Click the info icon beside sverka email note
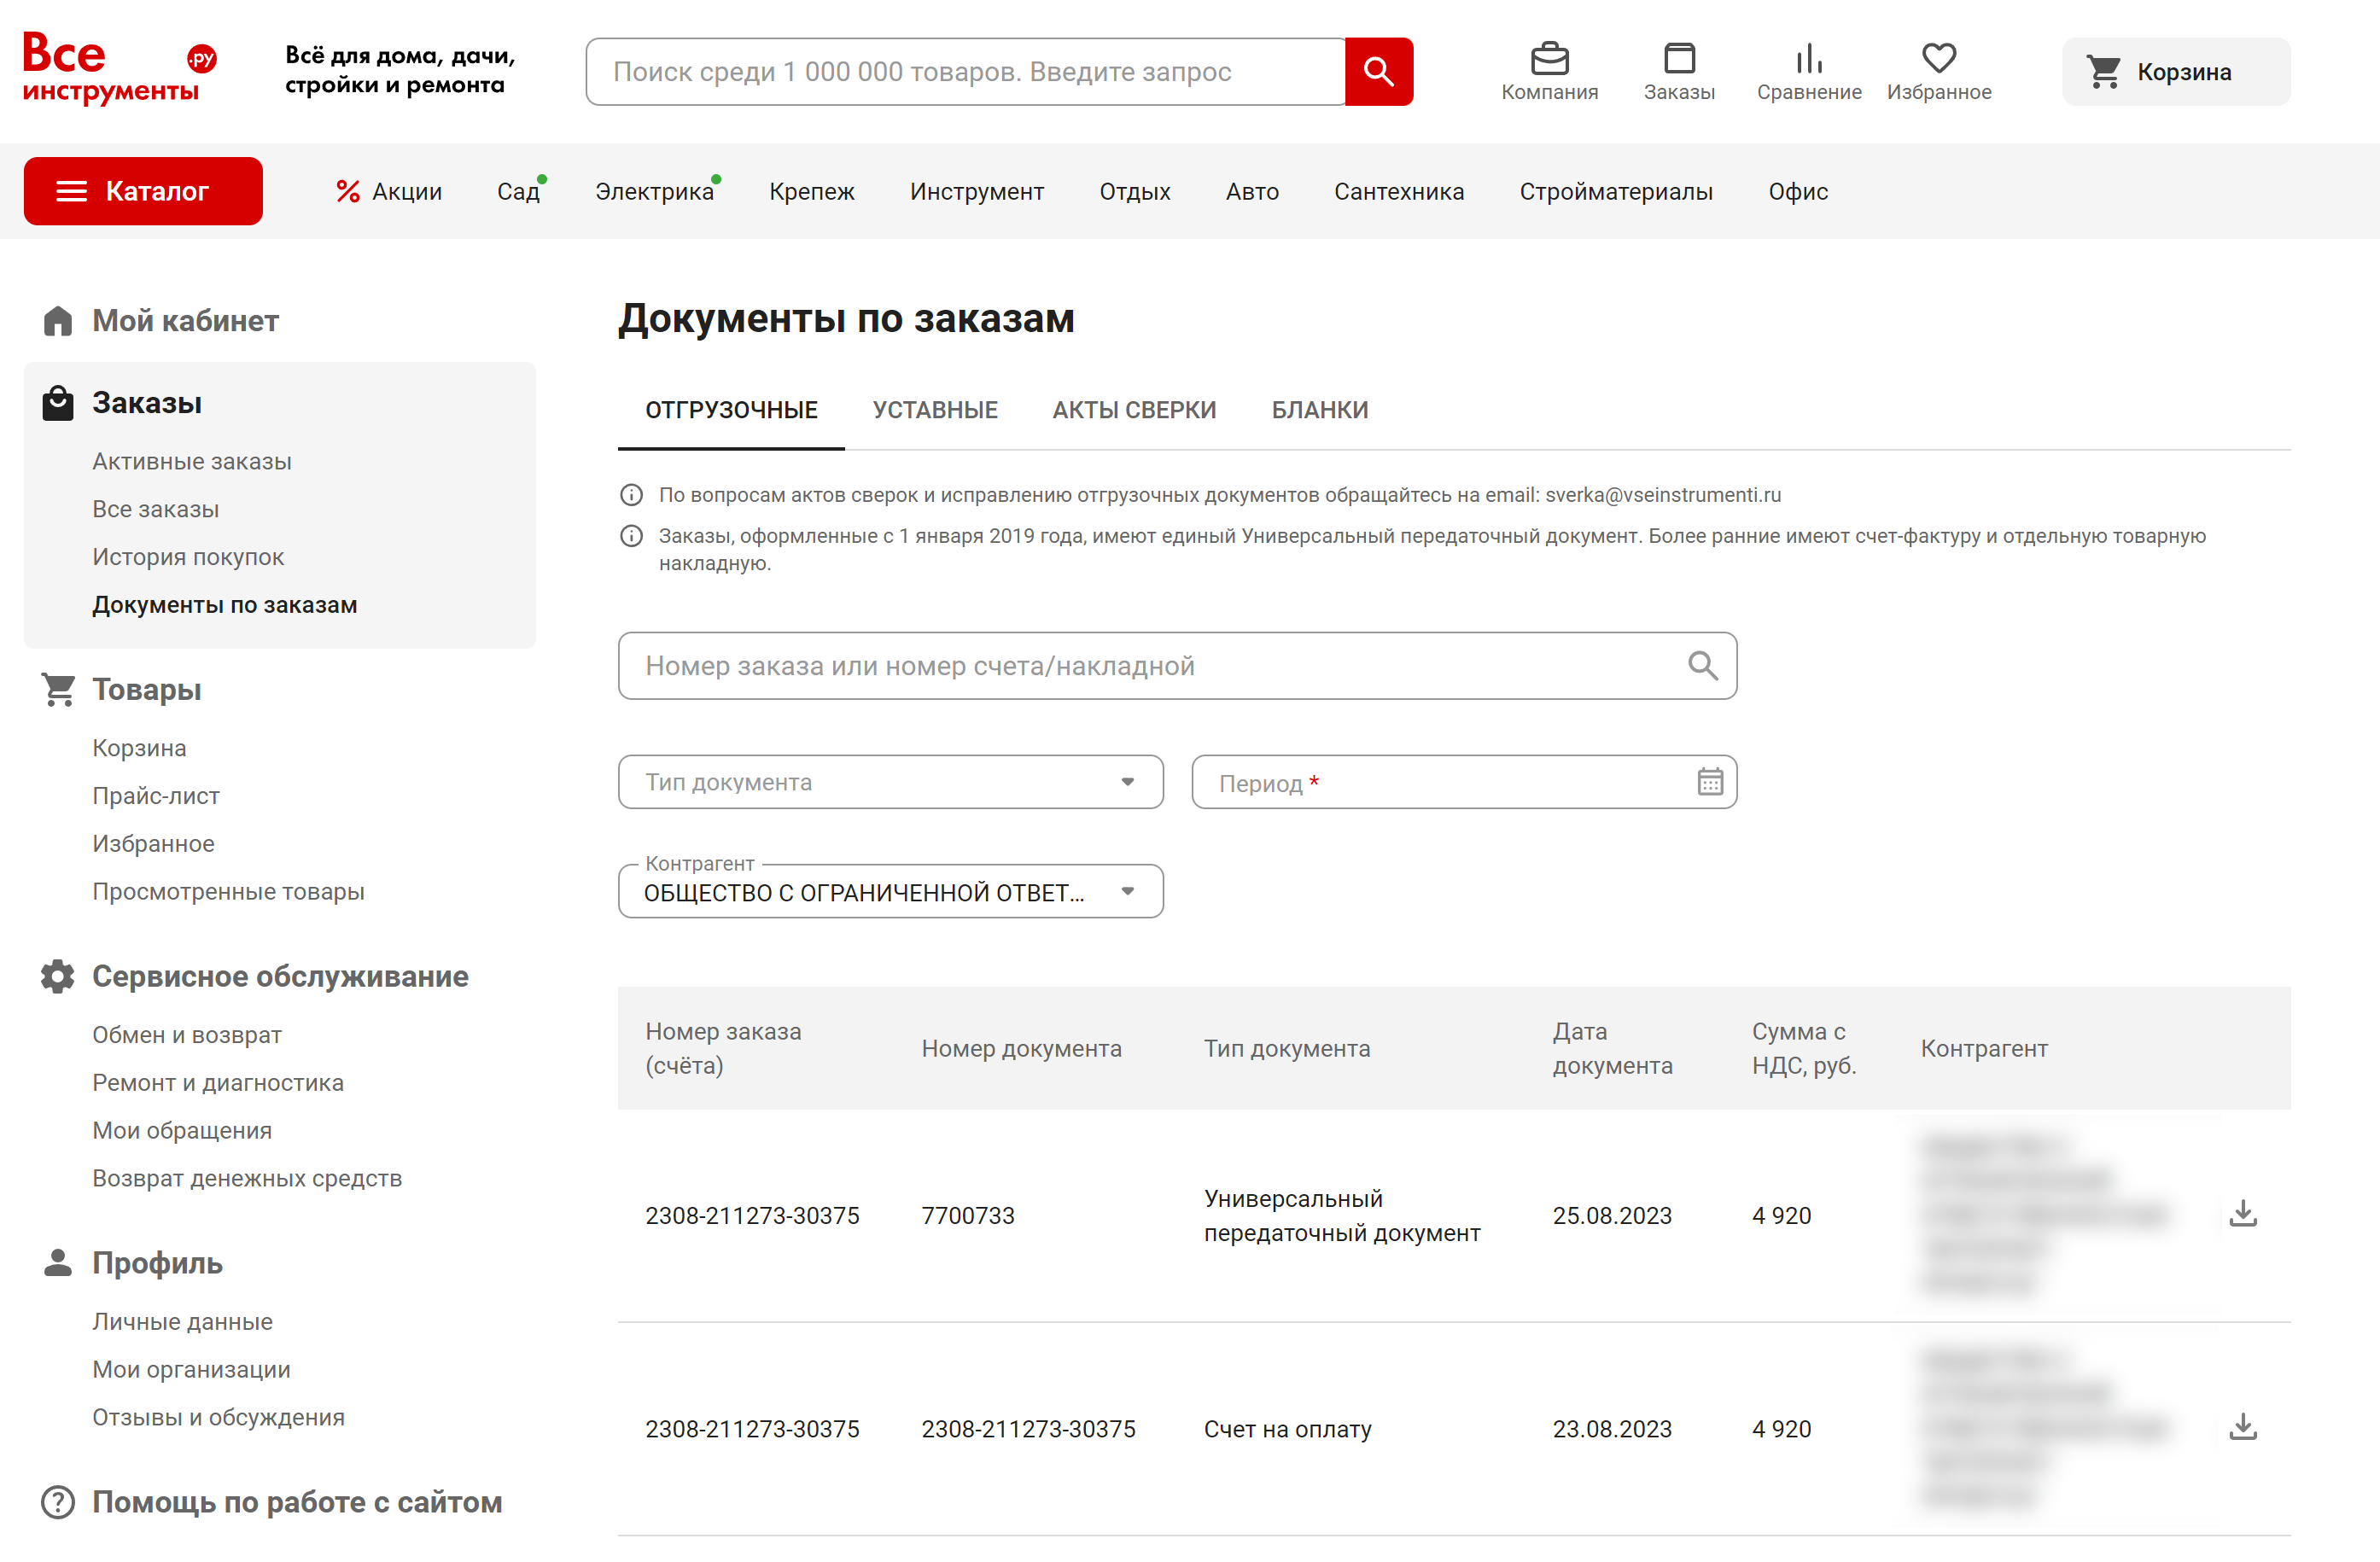Screen dimensions: 2380x1562 [631, 495]
